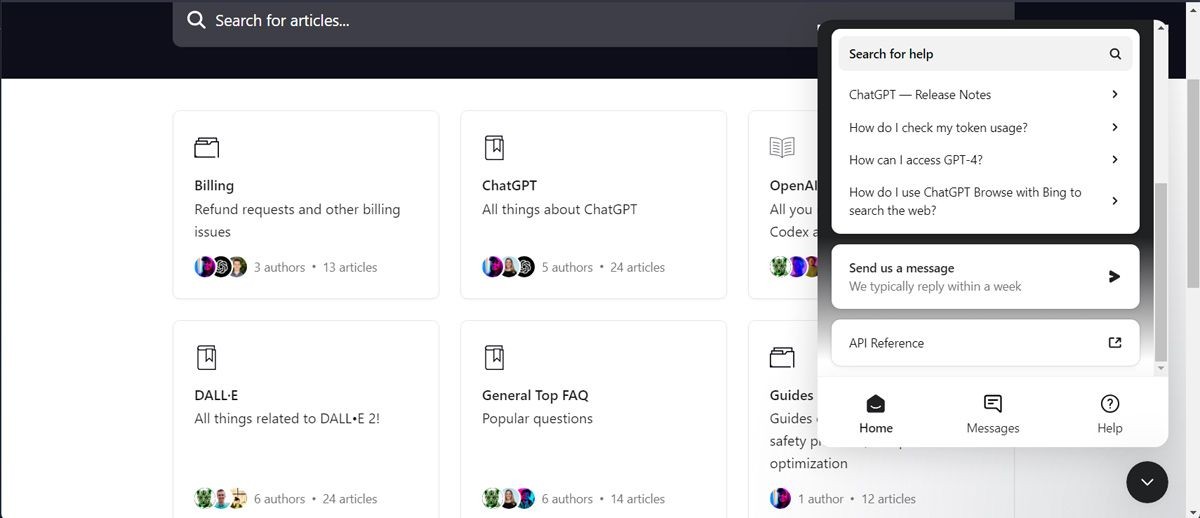Click "We typically reply within a week" text
Image resolution: width=1200 pixels, height=518 pixels.
[x=935, y=286]
